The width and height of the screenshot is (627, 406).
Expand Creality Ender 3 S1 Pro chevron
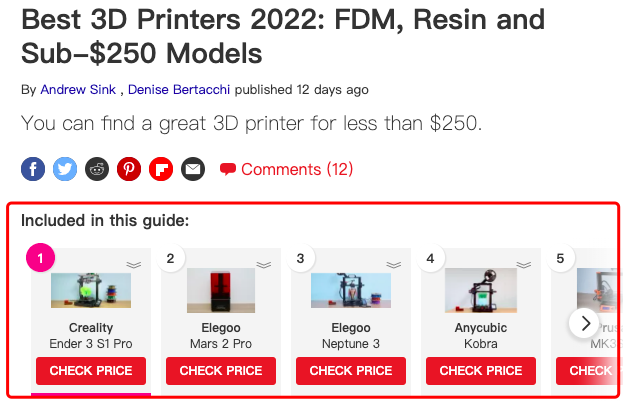[x=134, y=265]
